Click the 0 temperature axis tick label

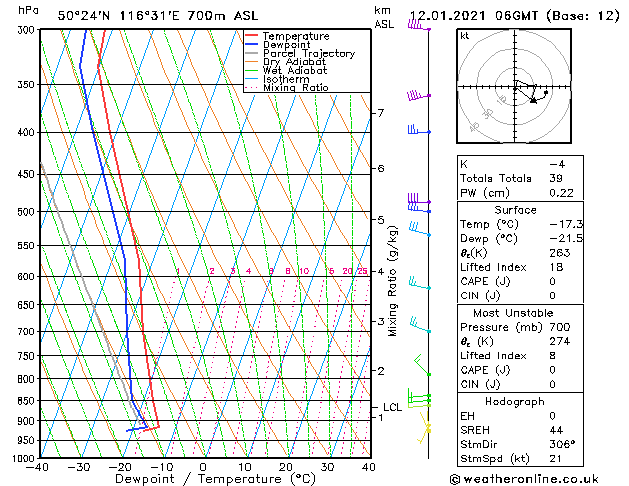click(203, 467)
